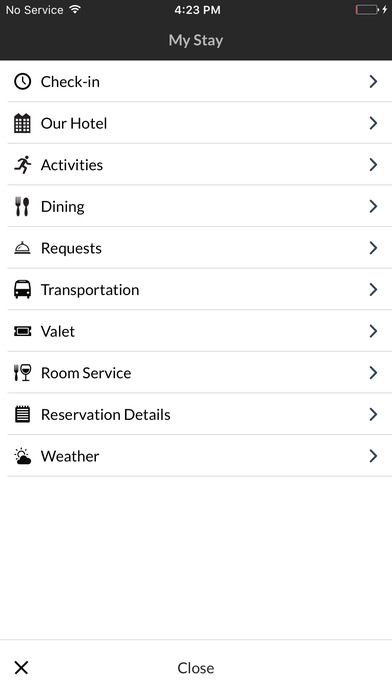Click the X icon at bottom left
Viewport: 392px width, 696px height.
click(21, 668)
